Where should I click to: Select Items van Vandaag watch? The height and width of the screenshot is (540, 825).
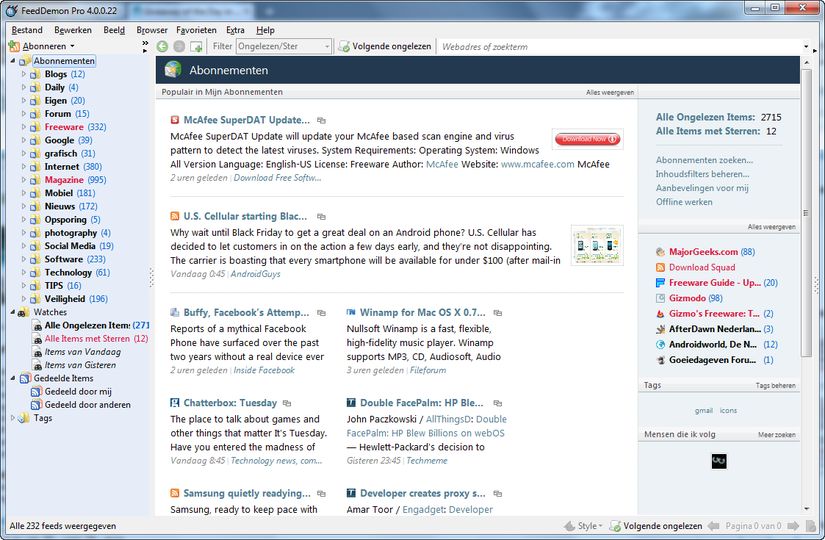pyautogui.click(x=83, y=352)
